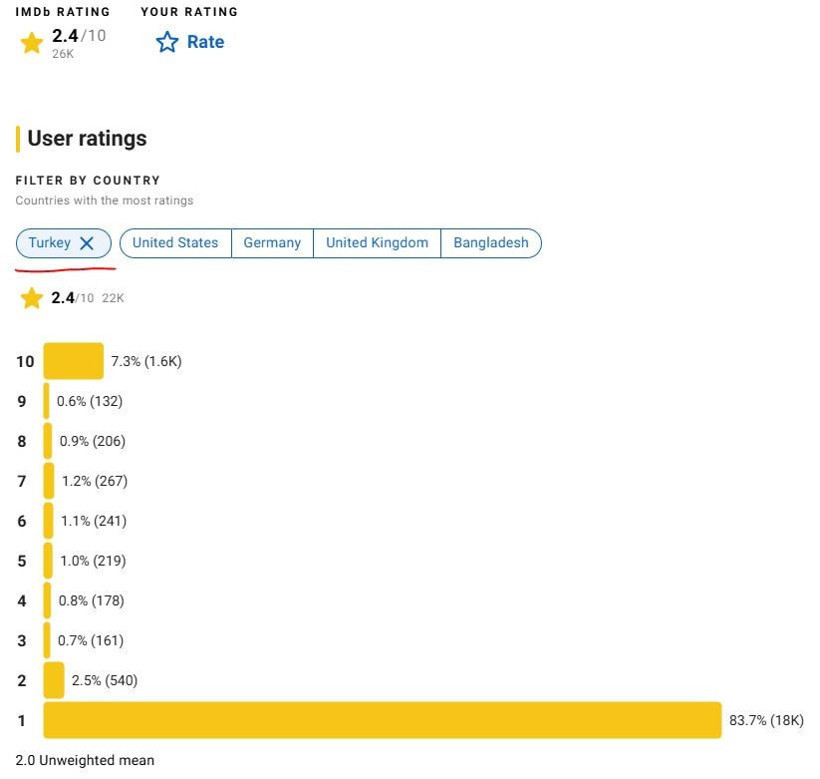The image size is (820, 779).
Task: Click the 2.0 Unweighted mean text
Action: click(x=85, y=760)
